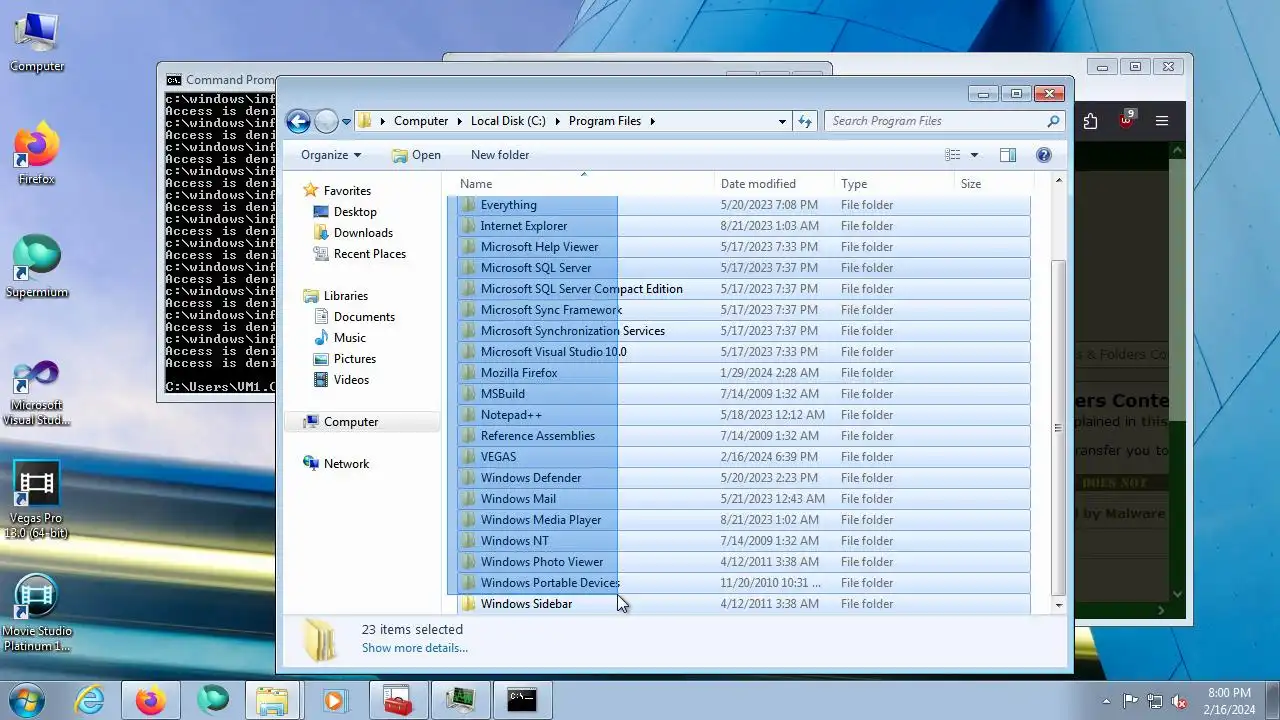Click the Open toolbar button
This screenshot has height=720, width=1280.
coord(416,155)
